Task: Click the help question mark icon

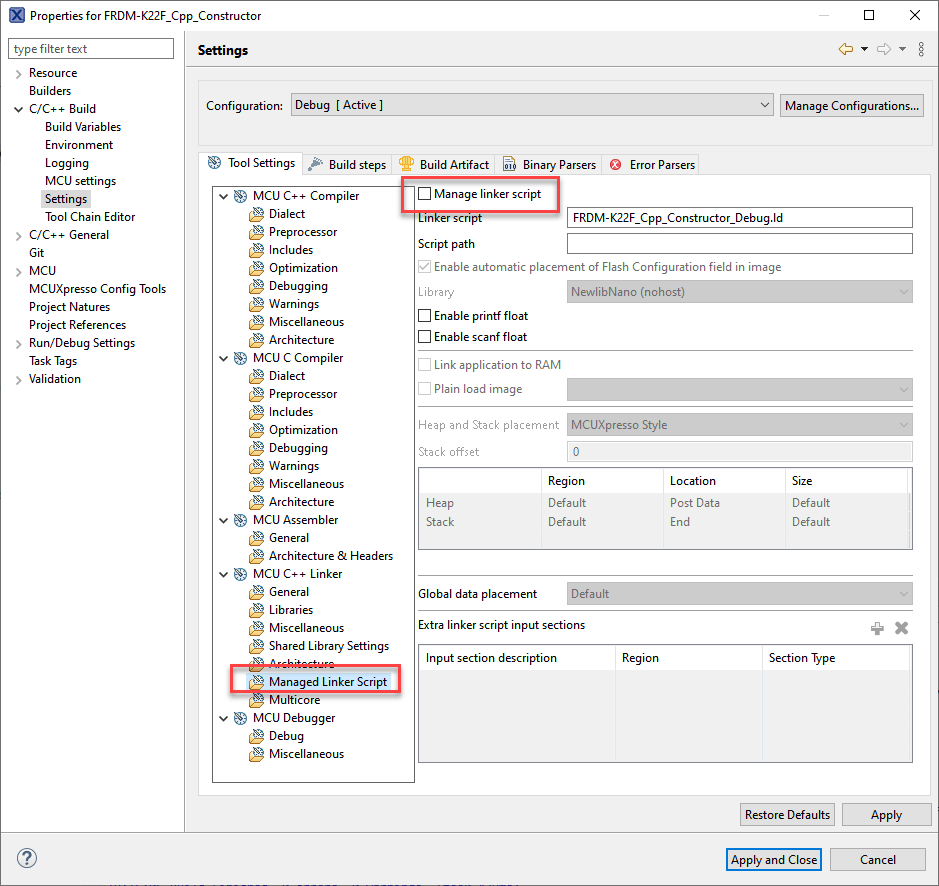Action: click(x=27, y=859)
